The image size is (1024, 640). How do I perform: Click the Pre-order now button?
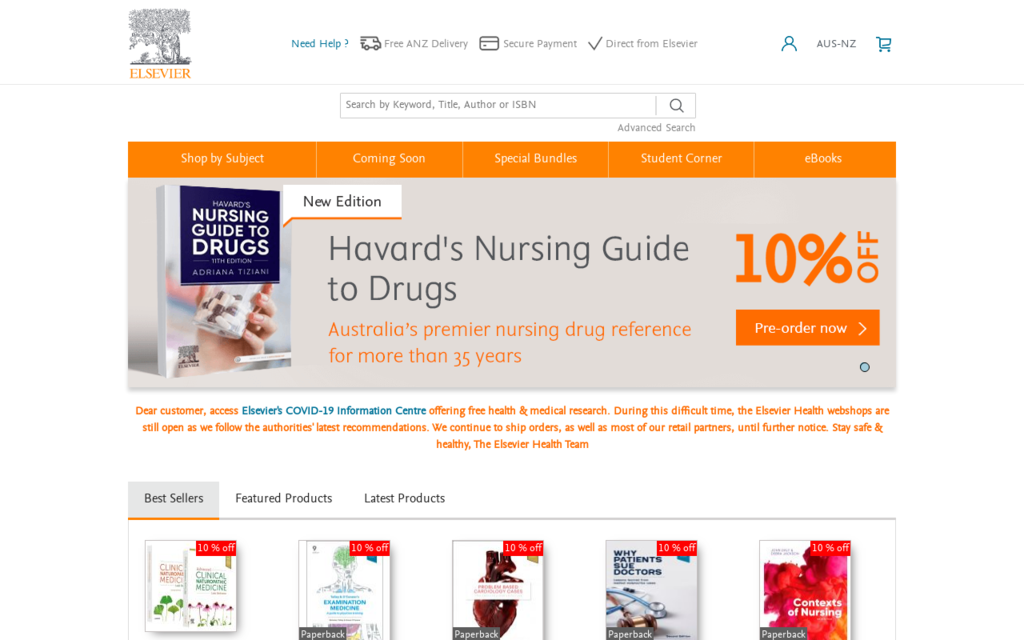tap(807, 328)
